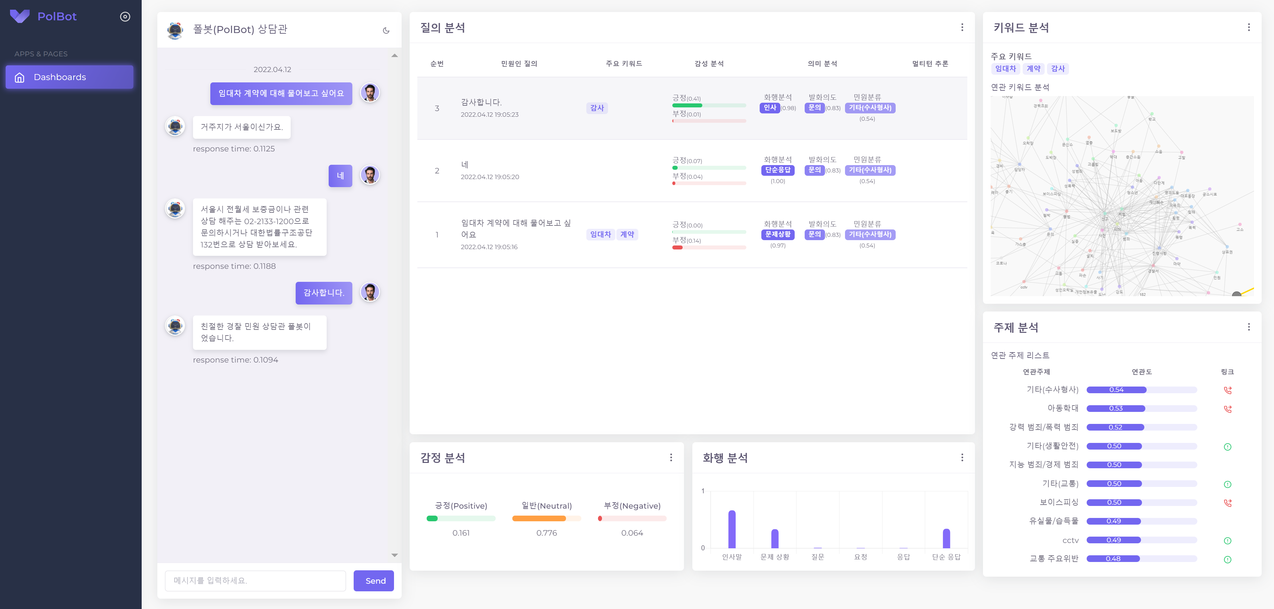Click the bot avatar next to '거주지가 서울이신가요.'
1274x609 pixels.
[x=175, y=126]
